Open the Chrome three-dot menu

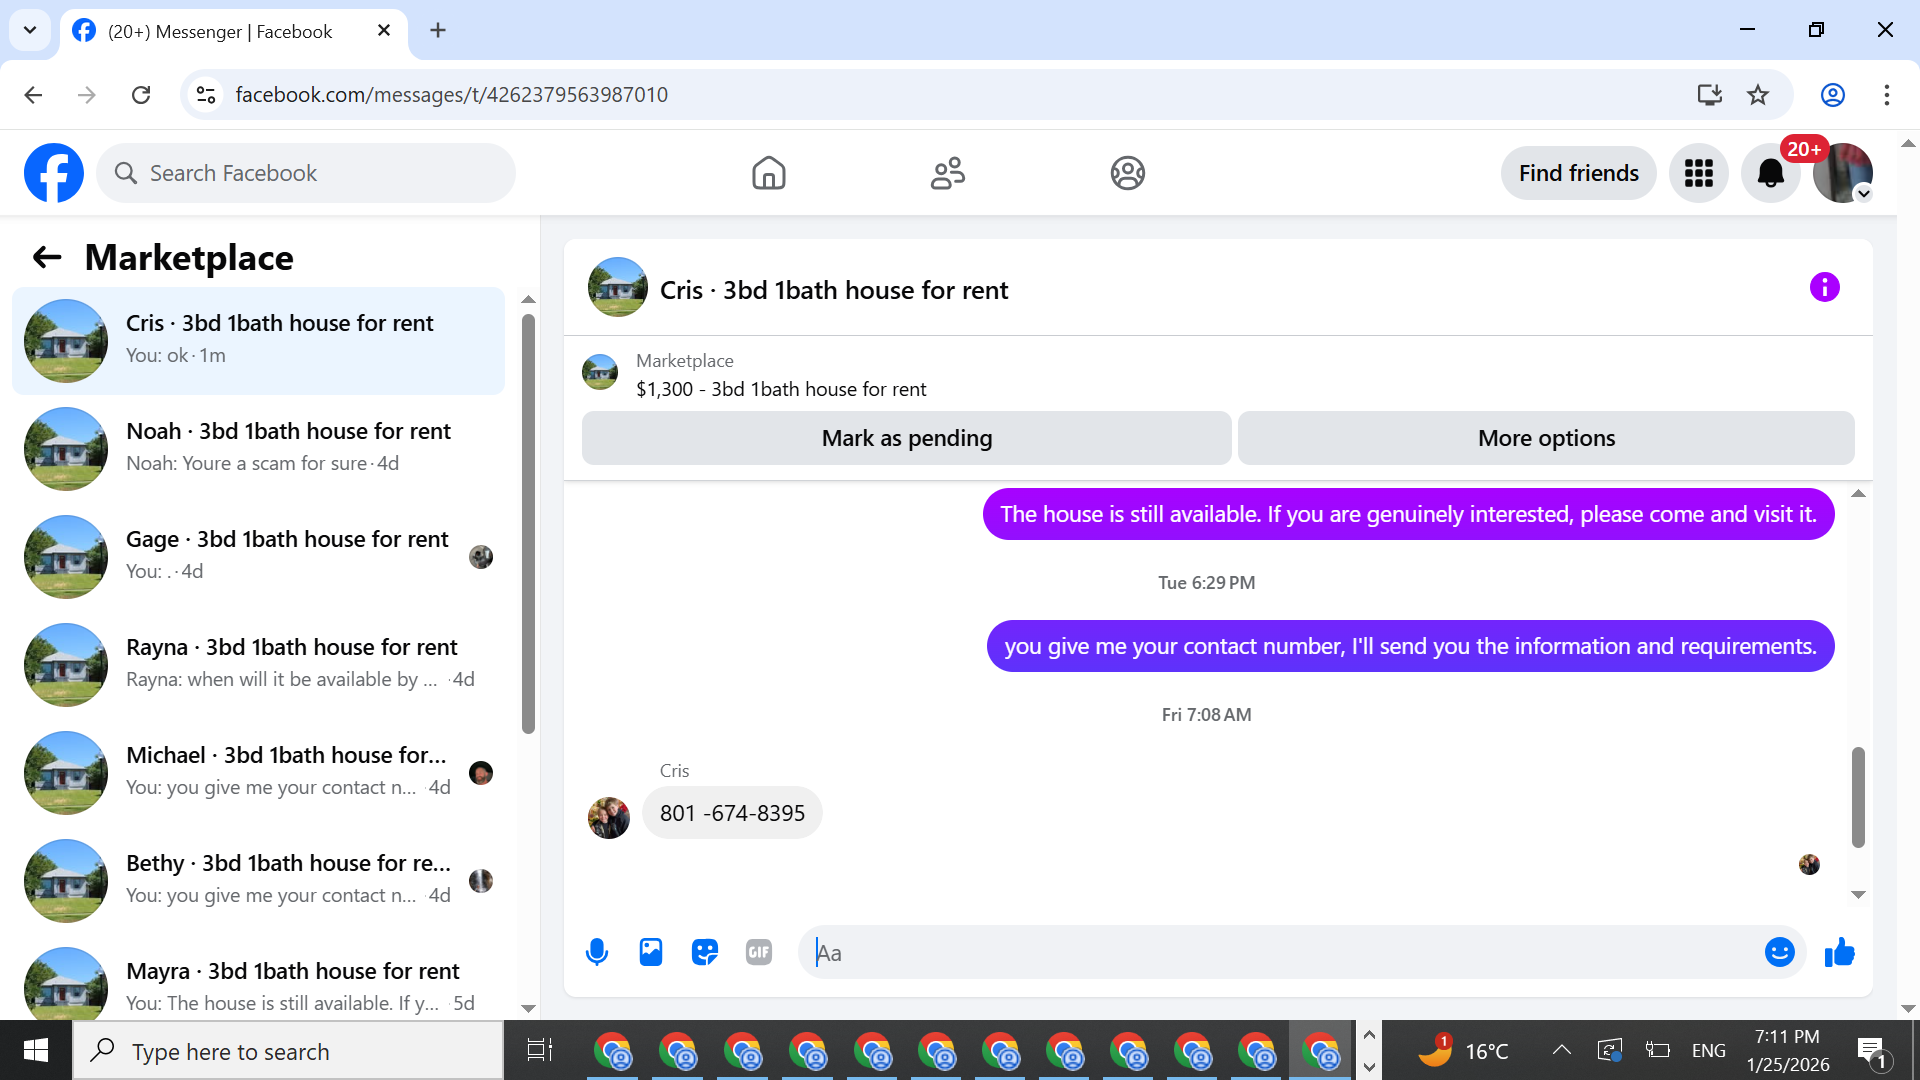tap(1887, 95)
